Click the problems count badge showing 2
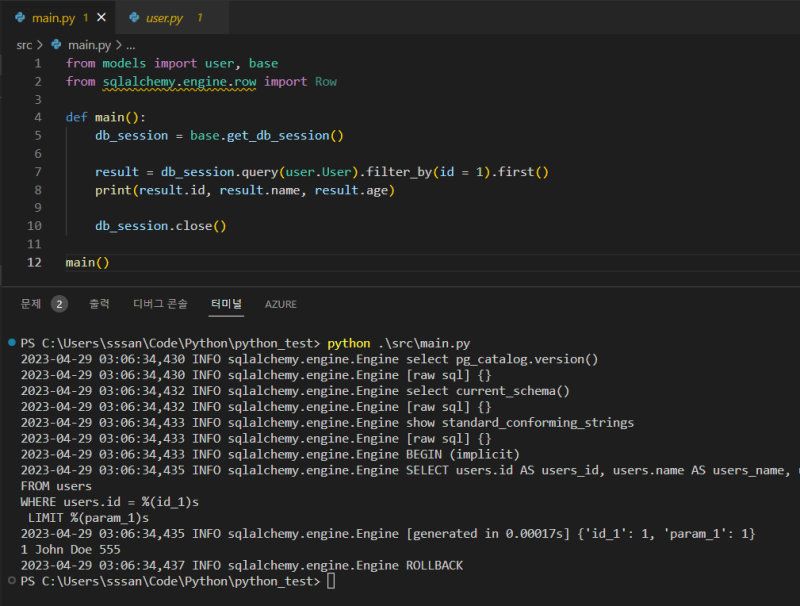This screenshot has height=606, width=800. tap(59, 304)
